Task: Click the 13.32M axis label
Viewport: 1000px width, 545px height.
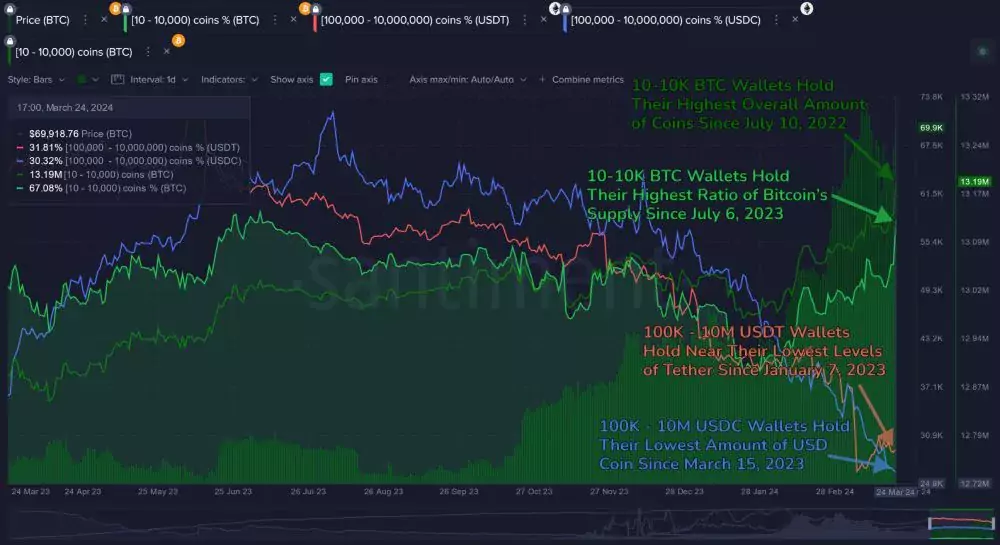Action: 974,97
